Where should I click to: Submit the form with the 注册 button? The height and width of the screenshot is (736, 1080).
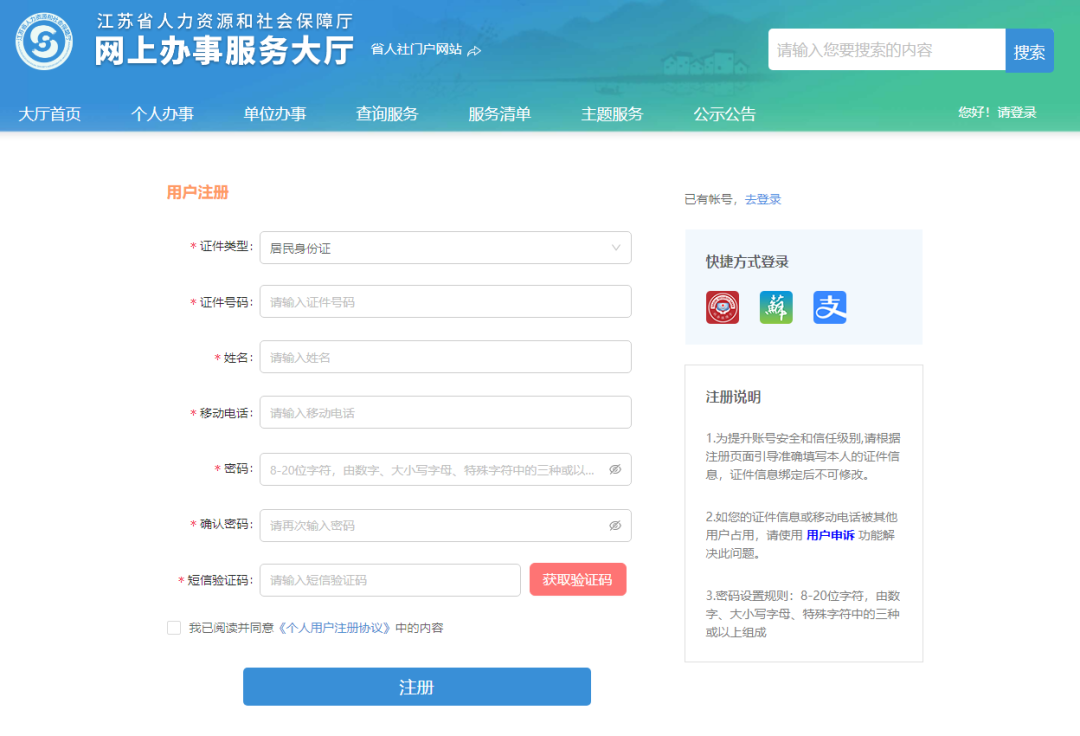pyautogui.click(x=417, y=686)
